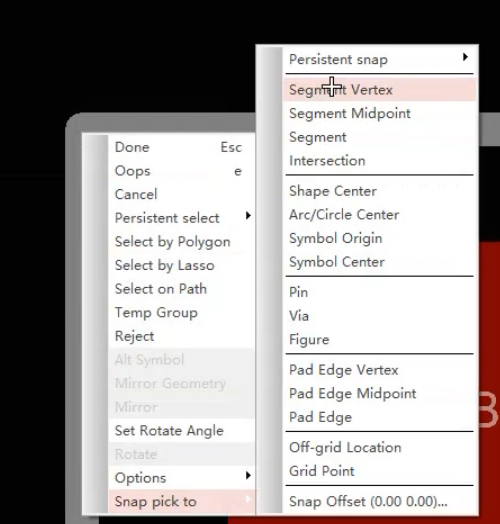Open Set Rotate Angle entry
This screenshot has height=524, width=500.
pyautogui.click(x=181, y=431)
